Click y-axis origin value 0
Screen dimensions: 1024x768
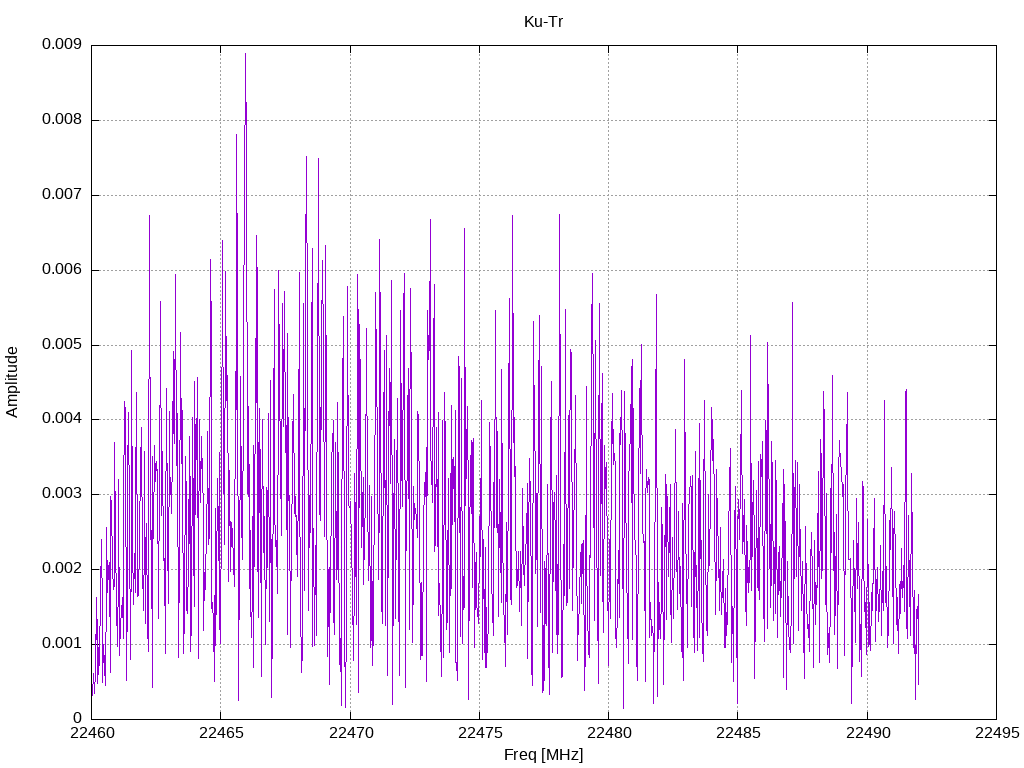click(78, 718)
